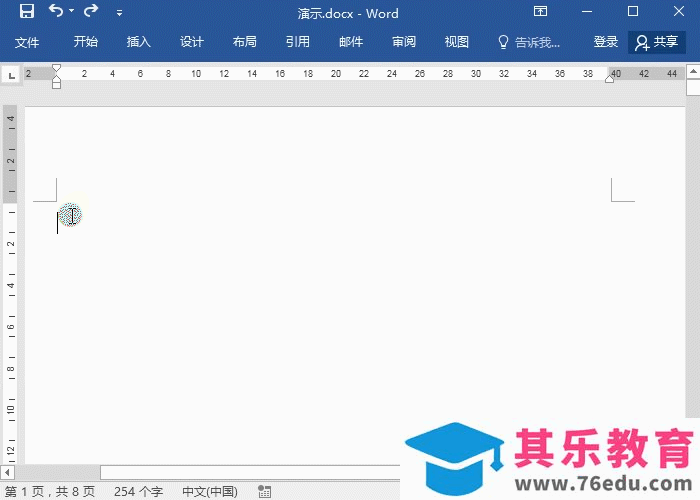
Task: Open the 邮件 tab
Action: click(x=351, y=42)
